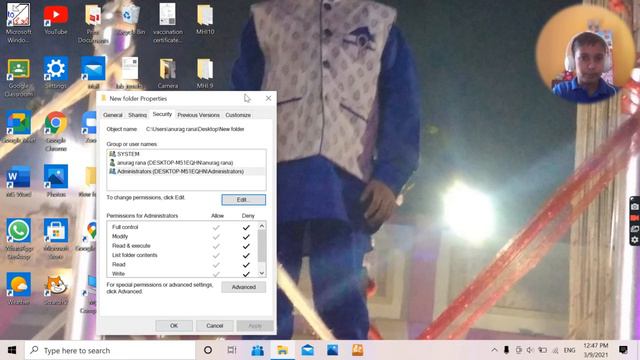This screenshot has width=640, height=360.
Task: Open the people-icon app on taskbar
Action: (x=258, y=350)
